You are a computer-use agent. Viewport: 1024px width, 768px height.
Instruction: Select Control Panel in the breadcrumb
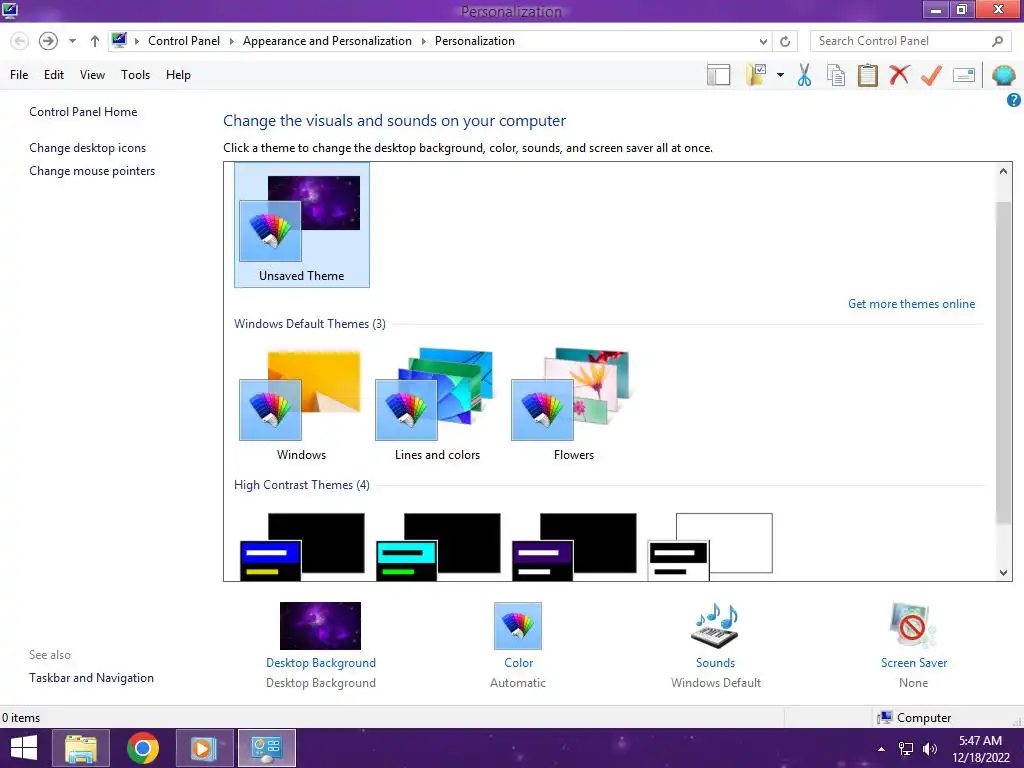(x=184, y=41)
